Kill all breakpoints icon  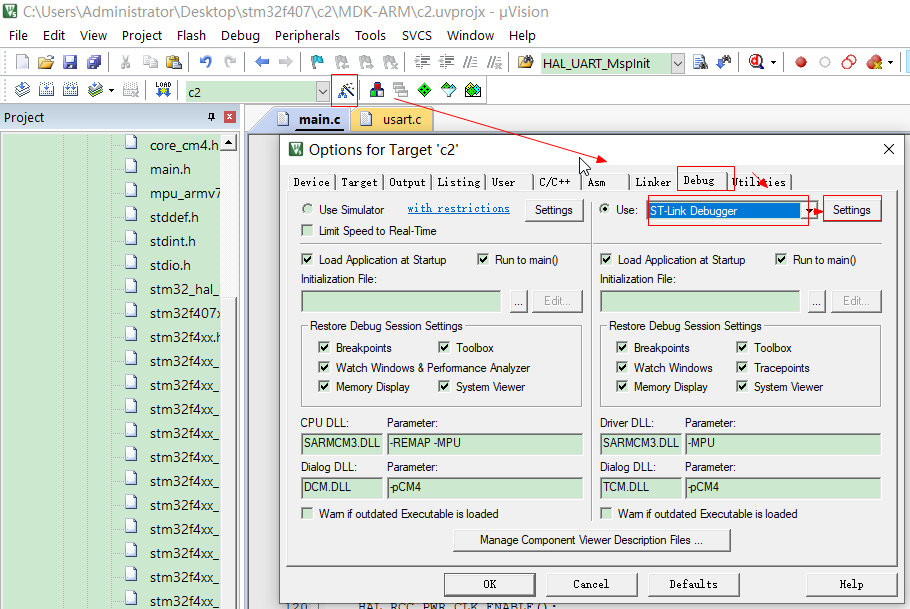tap(874, 62)
